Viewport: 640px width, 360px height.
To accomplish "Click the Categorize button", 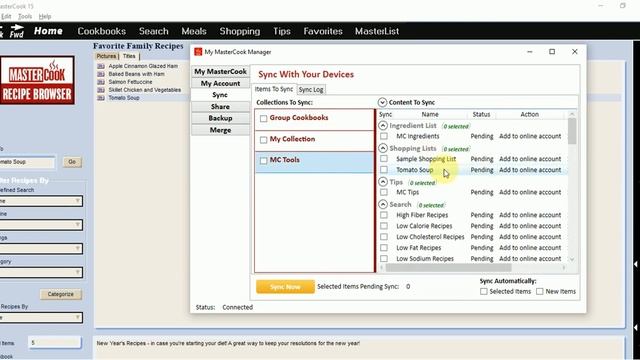I will point(60,294).
